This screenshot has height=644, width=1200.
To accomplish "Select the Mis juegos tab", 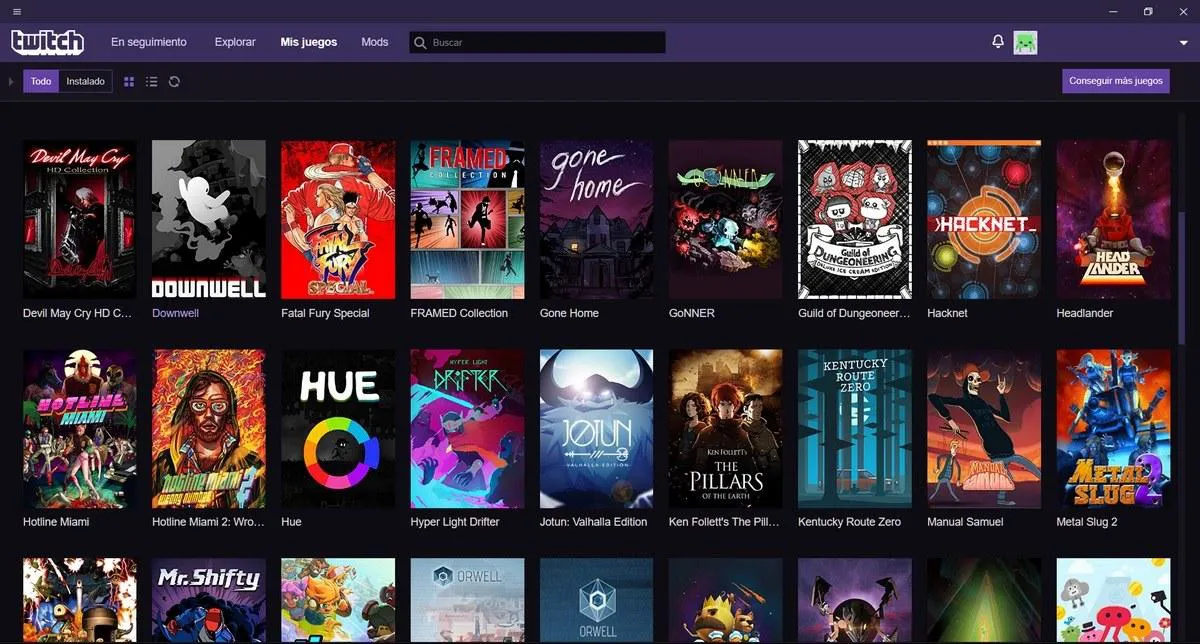I will [x=309, y=42].
